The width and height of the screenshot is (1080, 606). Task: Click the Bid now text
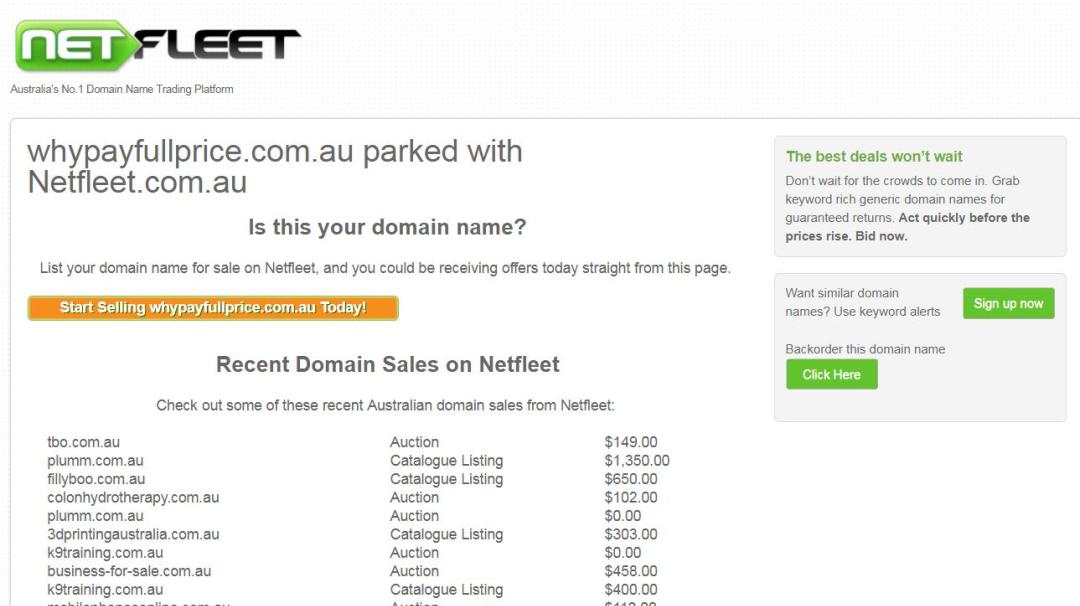(x=879, y=236)
